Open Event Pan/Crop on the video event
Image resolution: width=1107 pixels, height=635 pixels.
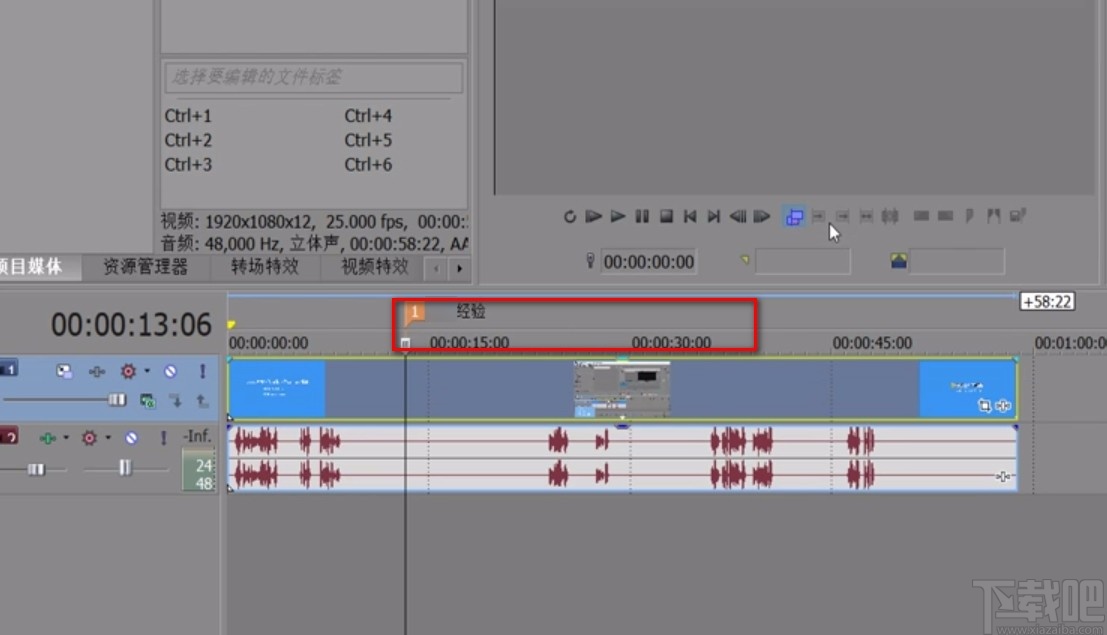click(x=984, y=405)
